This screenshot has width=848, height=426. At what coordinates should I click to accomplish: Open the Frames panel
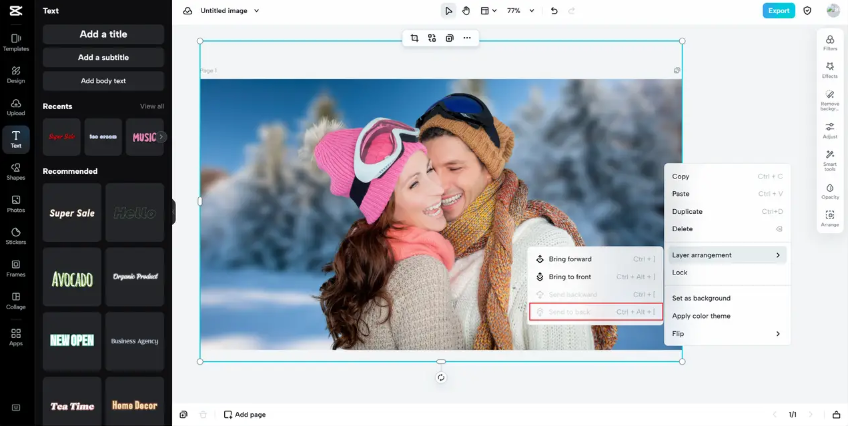(x=16, y=269)
